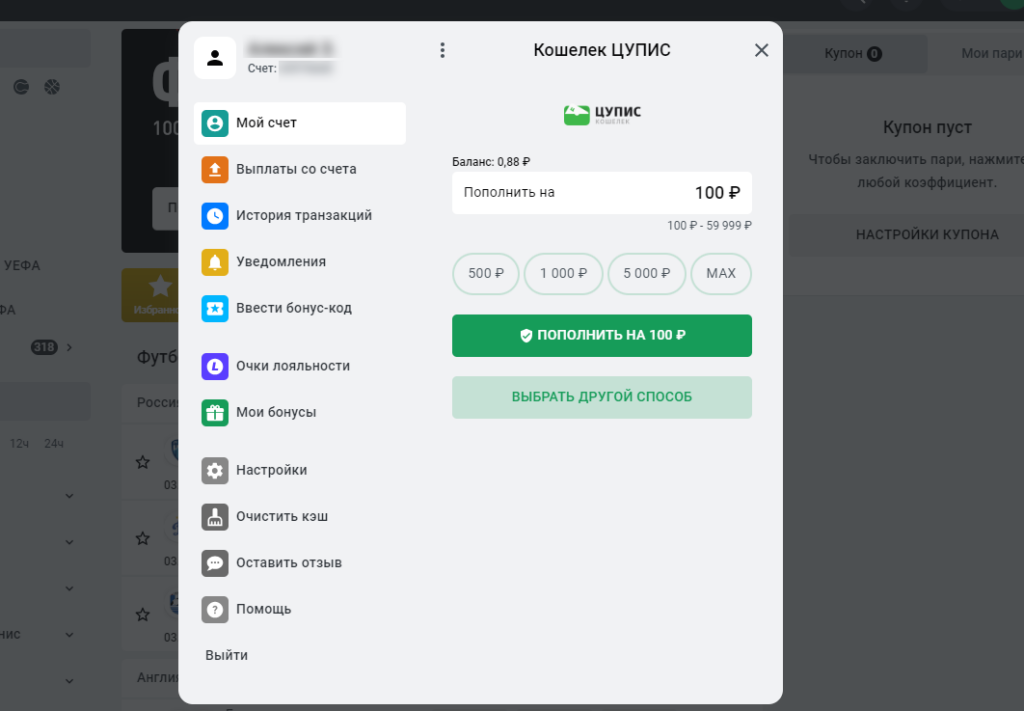
Task: Click the Пополнить на amount field
Action: (601, 193)
